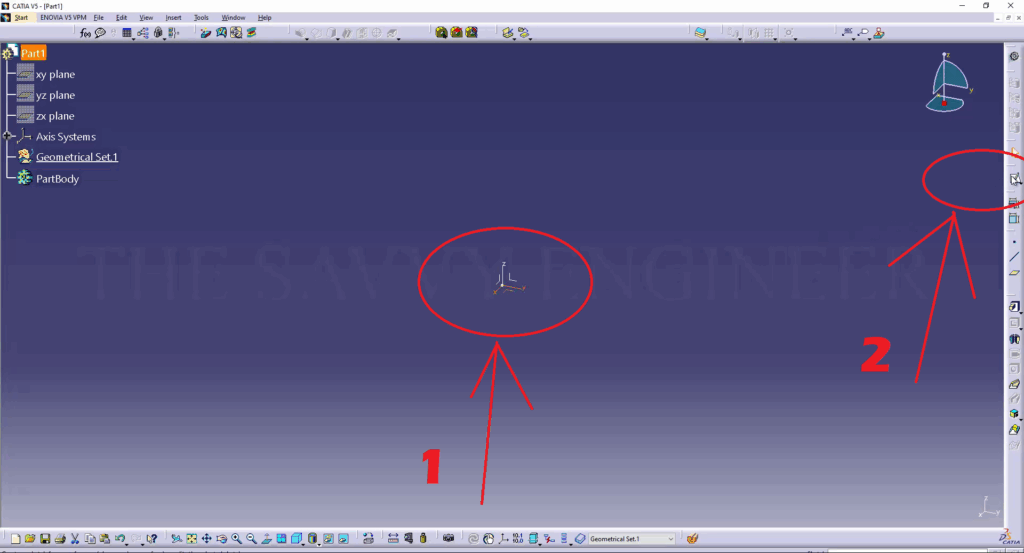Screen dimensions: 1024x553
Task: Click the Axis System icon in bottom toolbar
Action: tap(504, 539)
